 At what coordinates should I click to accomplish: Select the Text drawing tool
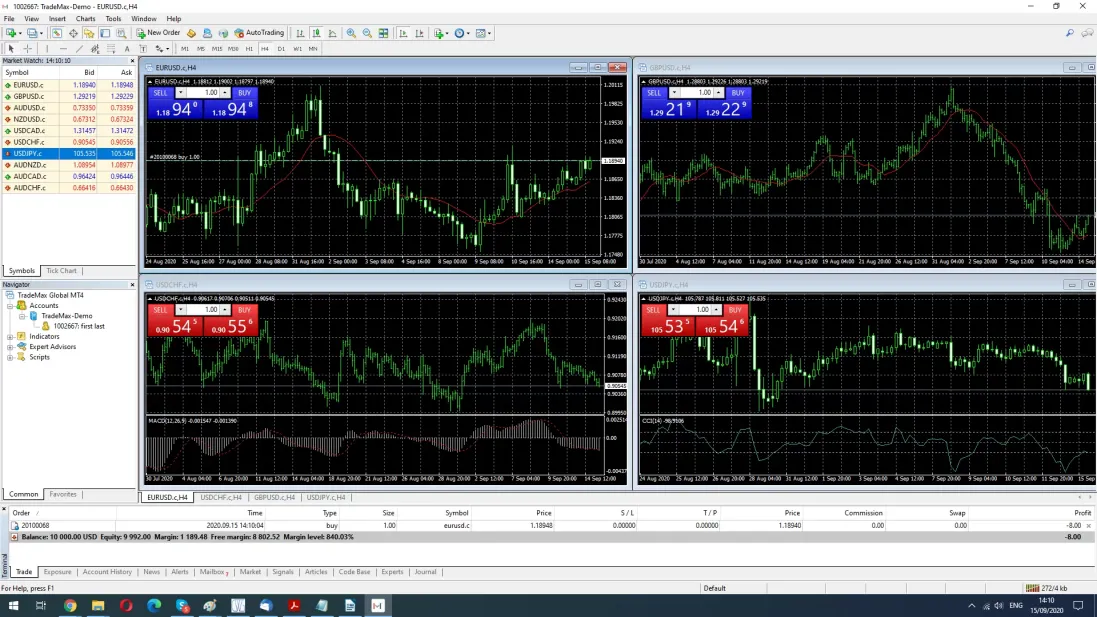click(x=127, y=49)
